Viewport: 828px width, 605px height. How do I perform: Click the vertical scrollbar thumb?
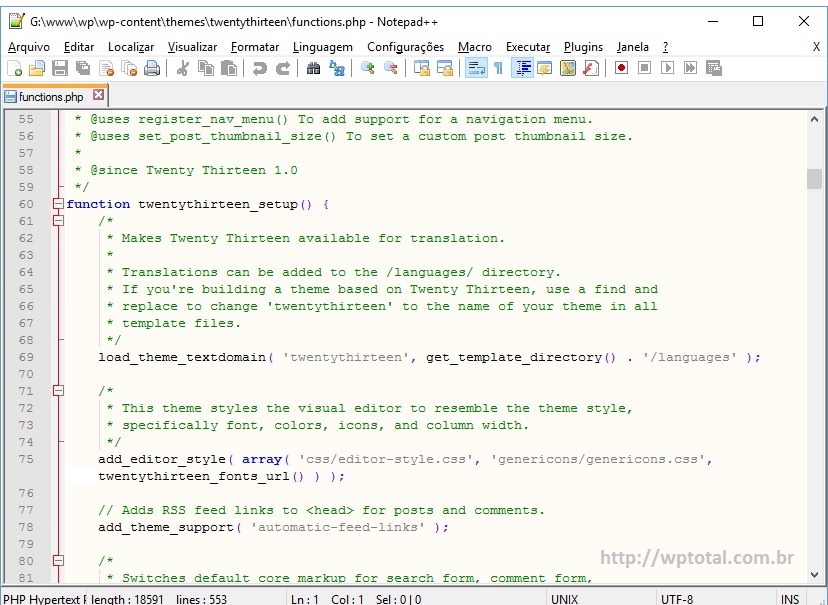tap(814, 178)
